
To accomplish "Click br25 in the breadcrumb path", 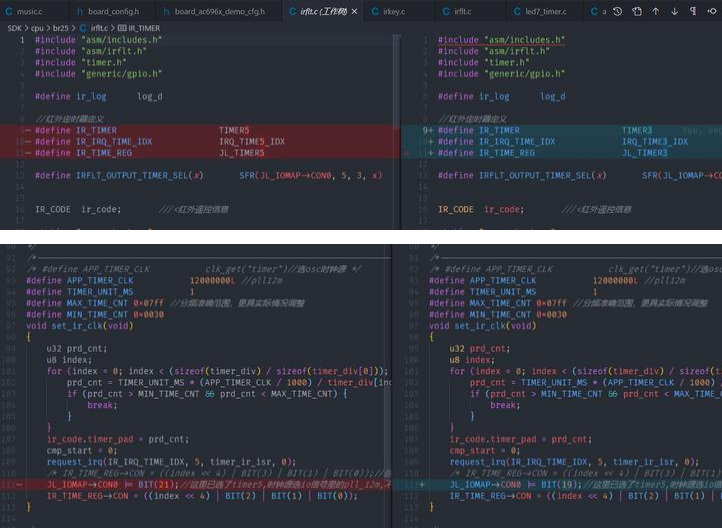I will click(x=60, y=28).
